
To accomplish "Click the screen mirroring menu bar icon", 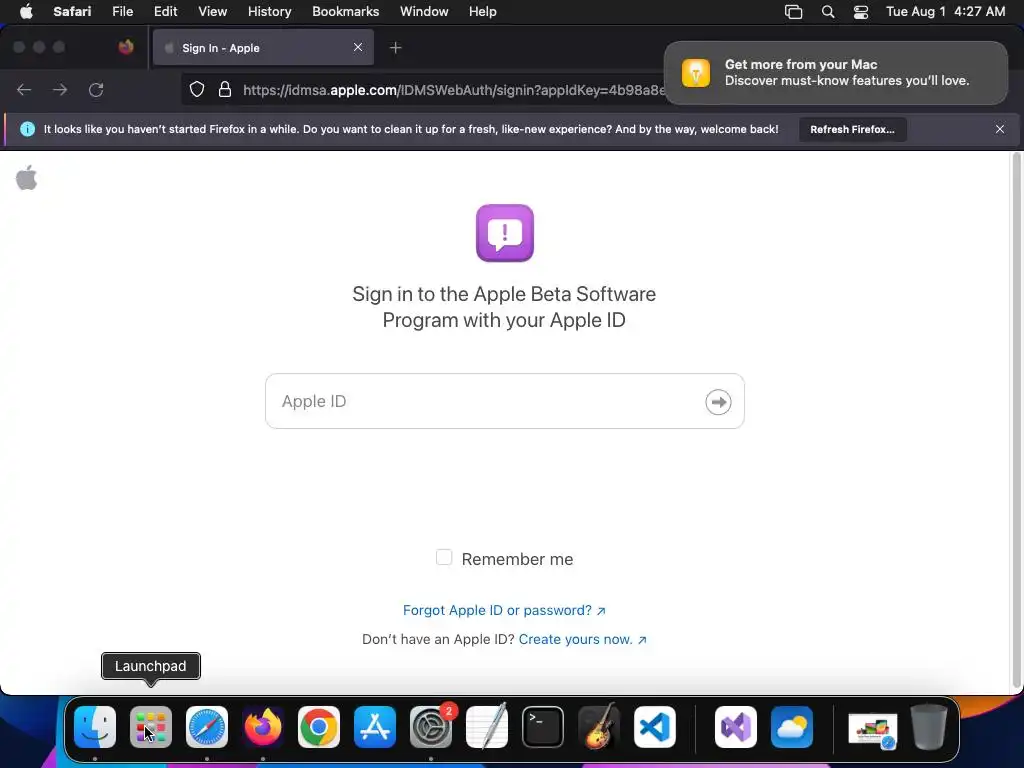I will click(x=793, y=12).
